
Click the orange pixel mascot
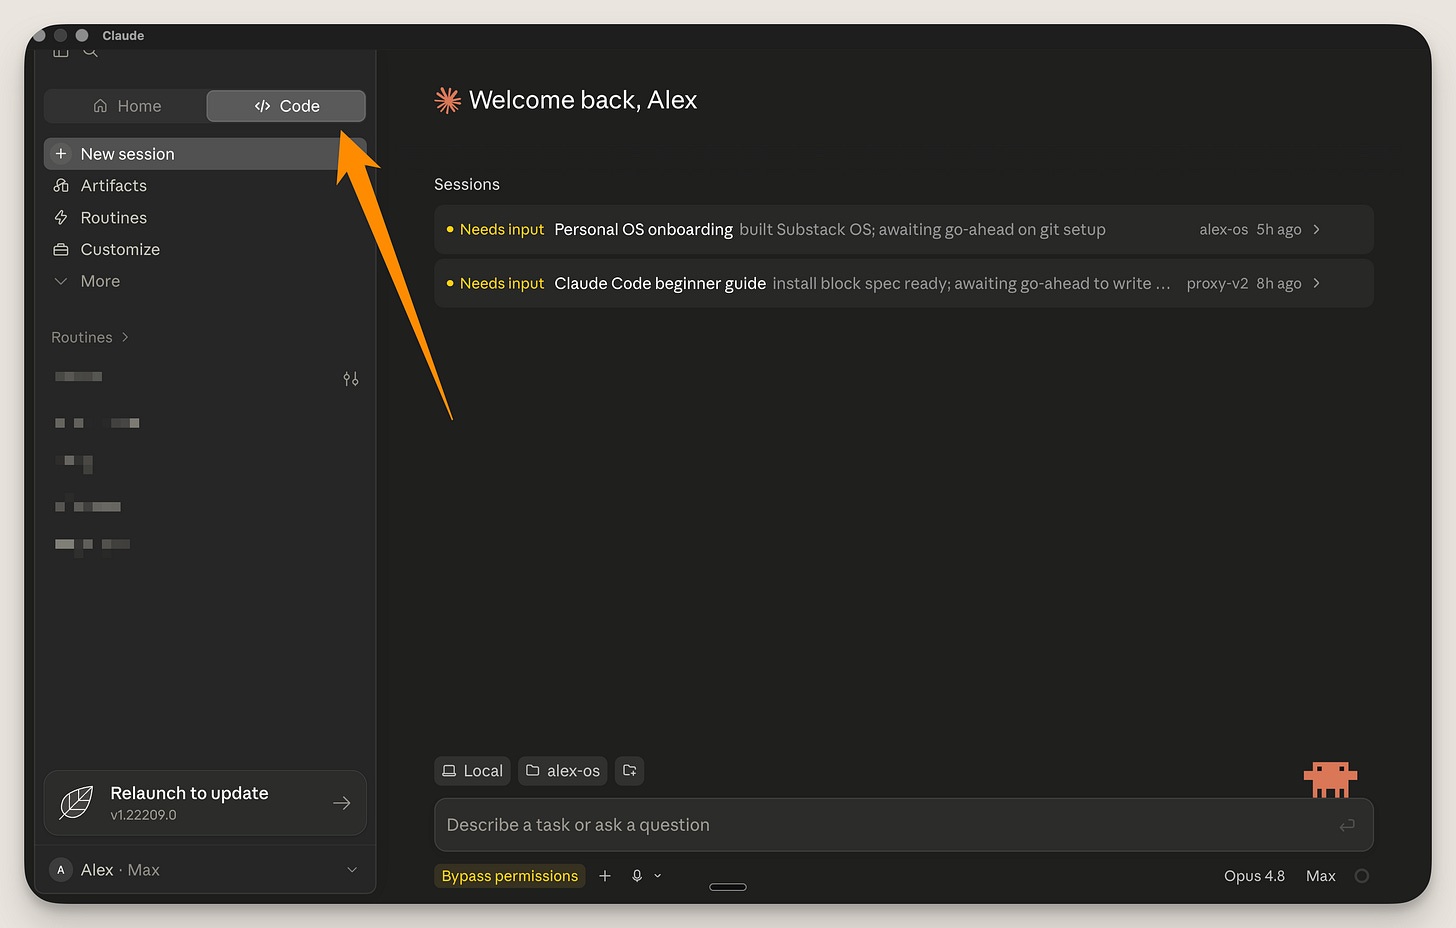click(x=1331, y=780)
